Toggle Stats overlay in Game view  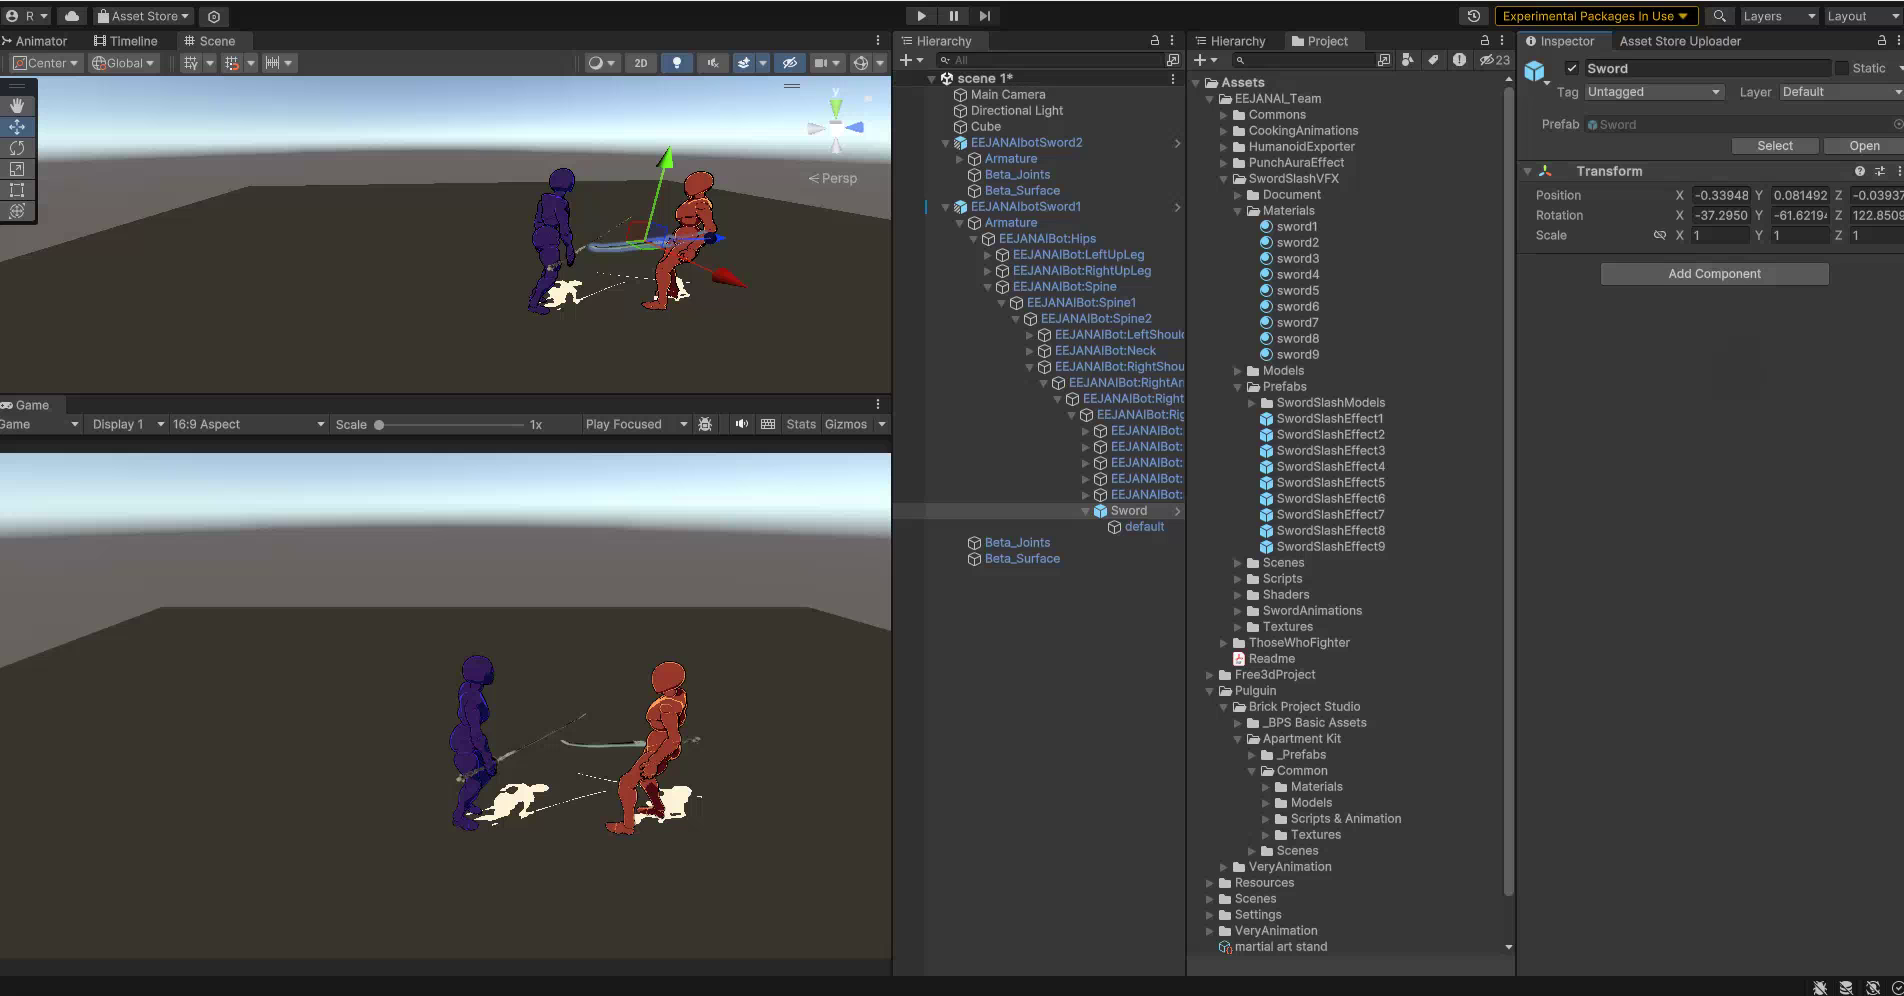coord(801,424)
